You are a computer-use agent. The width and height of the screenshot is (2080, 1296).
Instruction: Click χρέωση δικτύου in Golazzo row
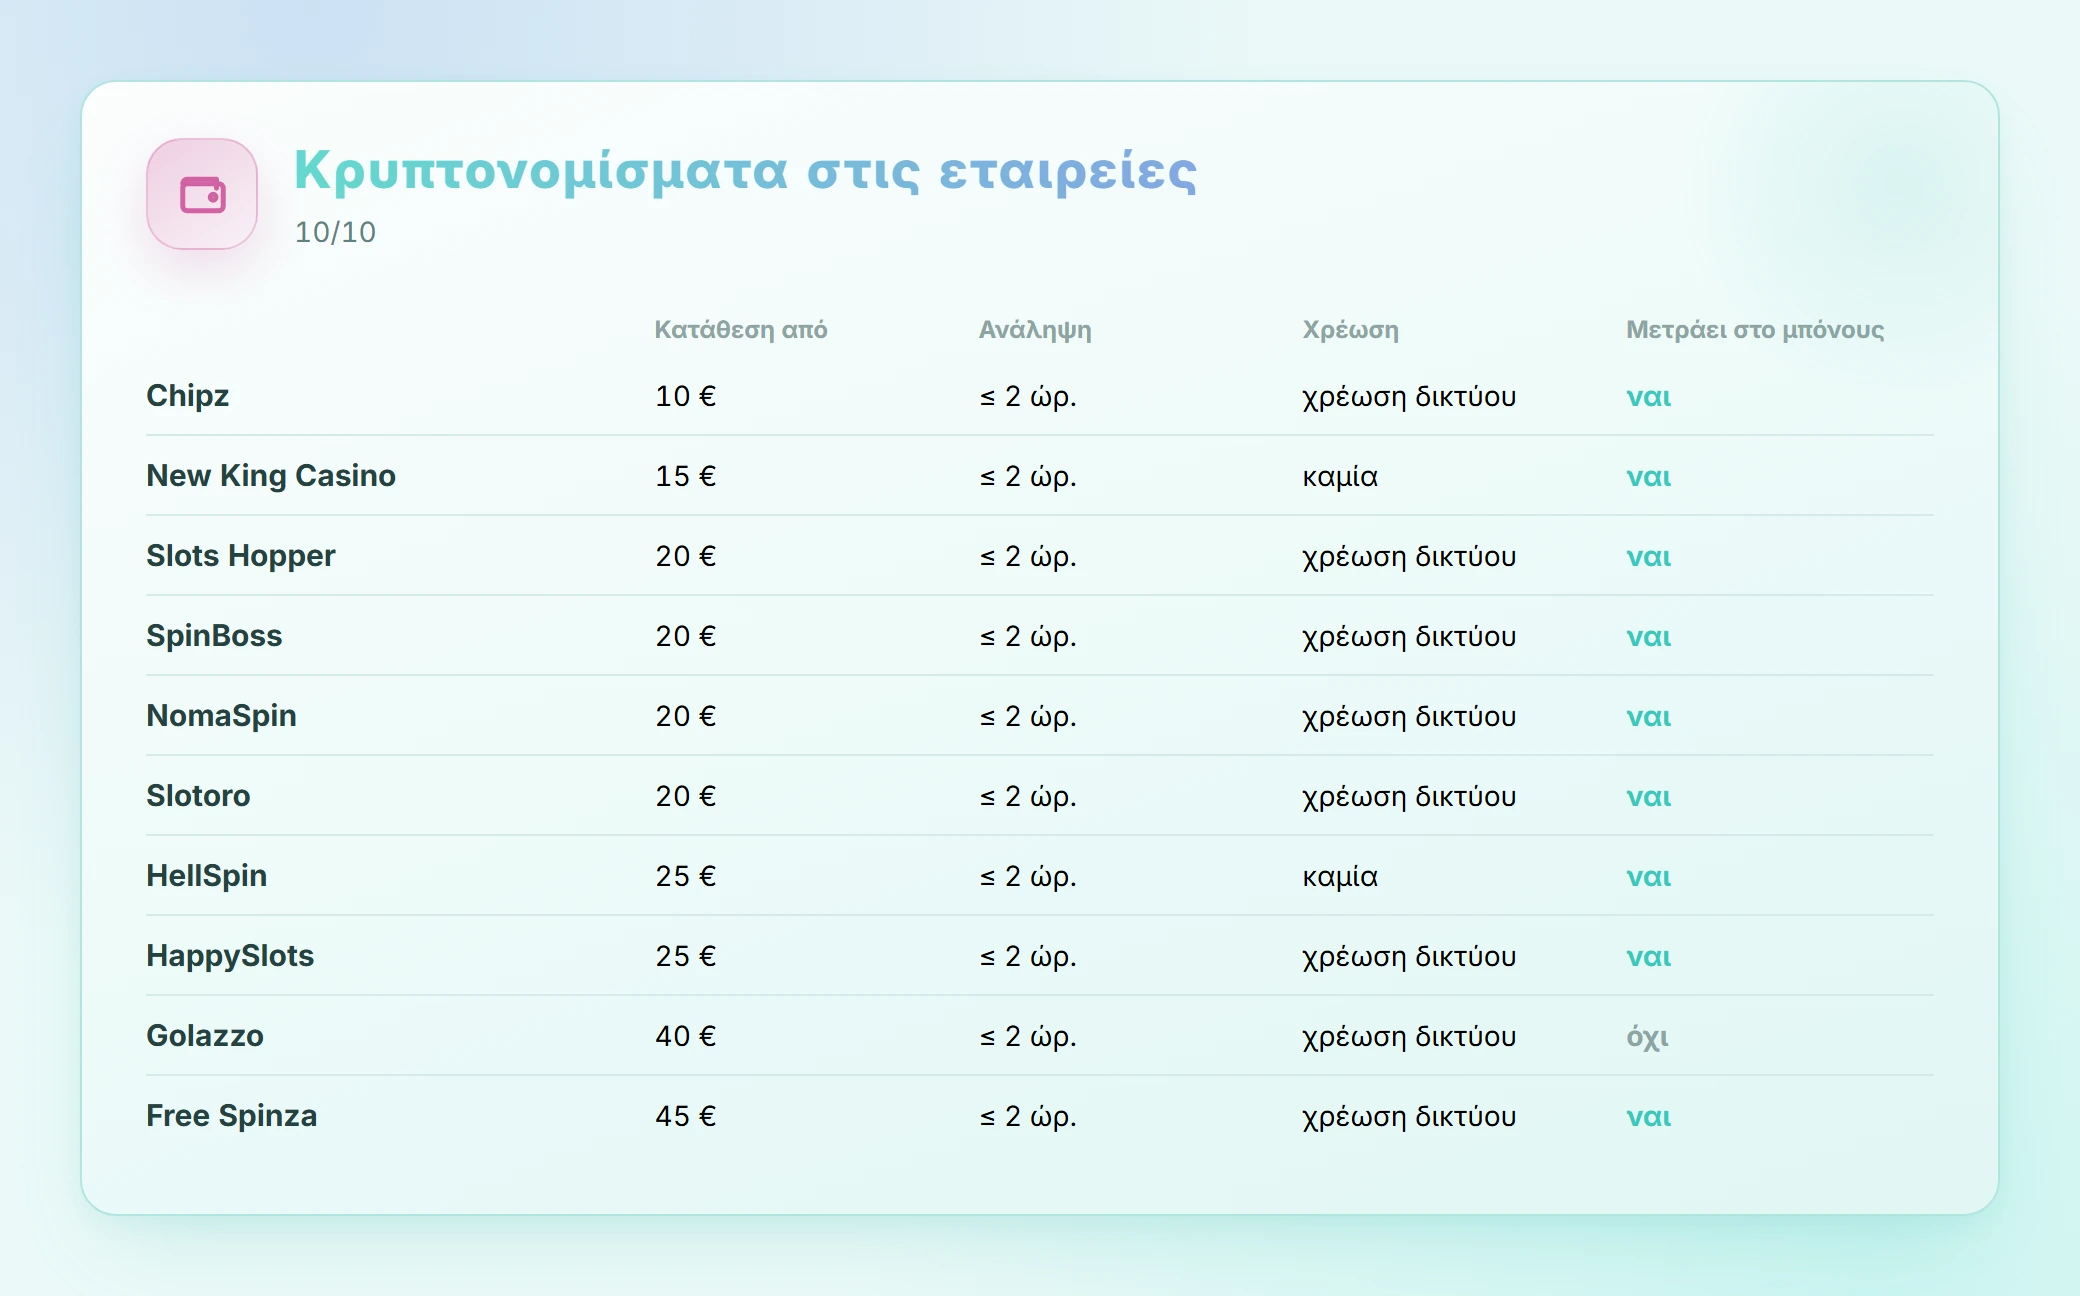coord(1409,1037)
